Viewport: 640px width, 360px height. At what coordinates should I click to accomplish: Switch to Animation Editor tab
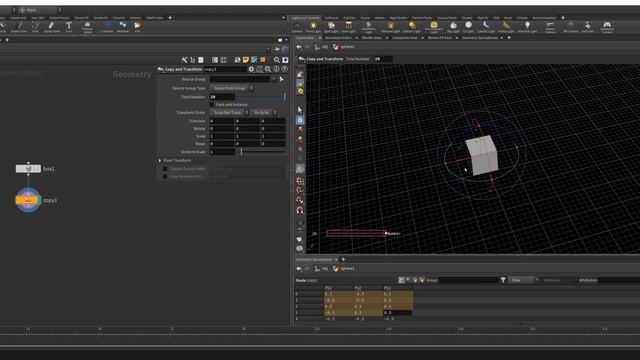pos(338,38)
